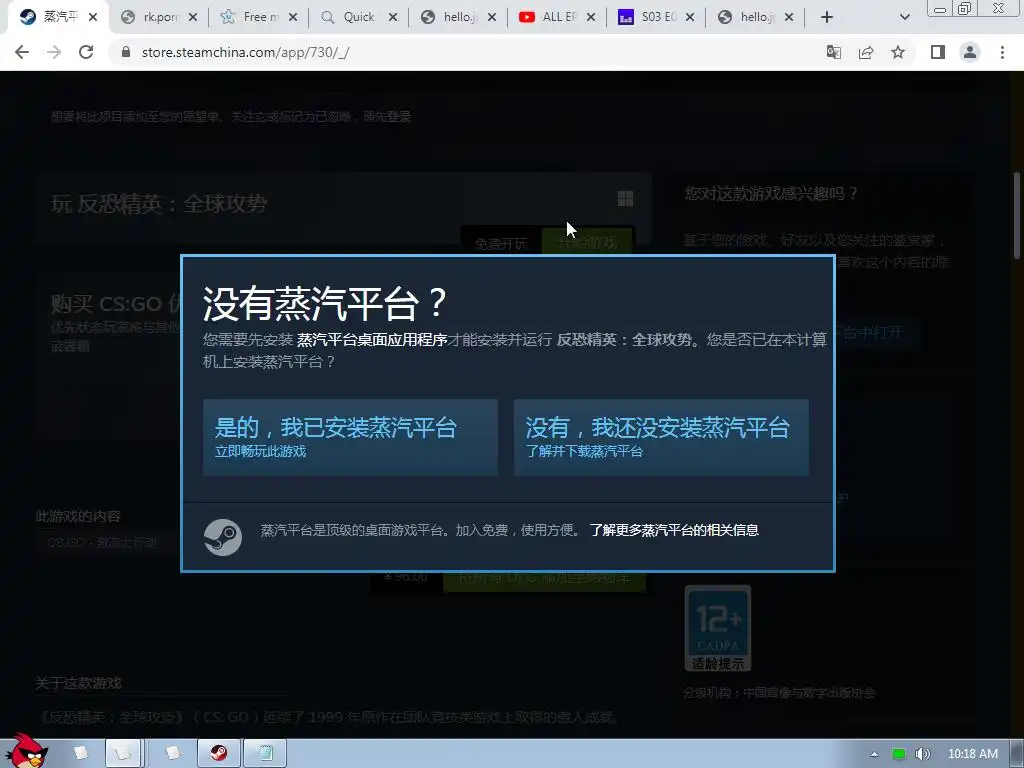
Task: Click the Steam logo in dialog footer
Action: point(223,537)
